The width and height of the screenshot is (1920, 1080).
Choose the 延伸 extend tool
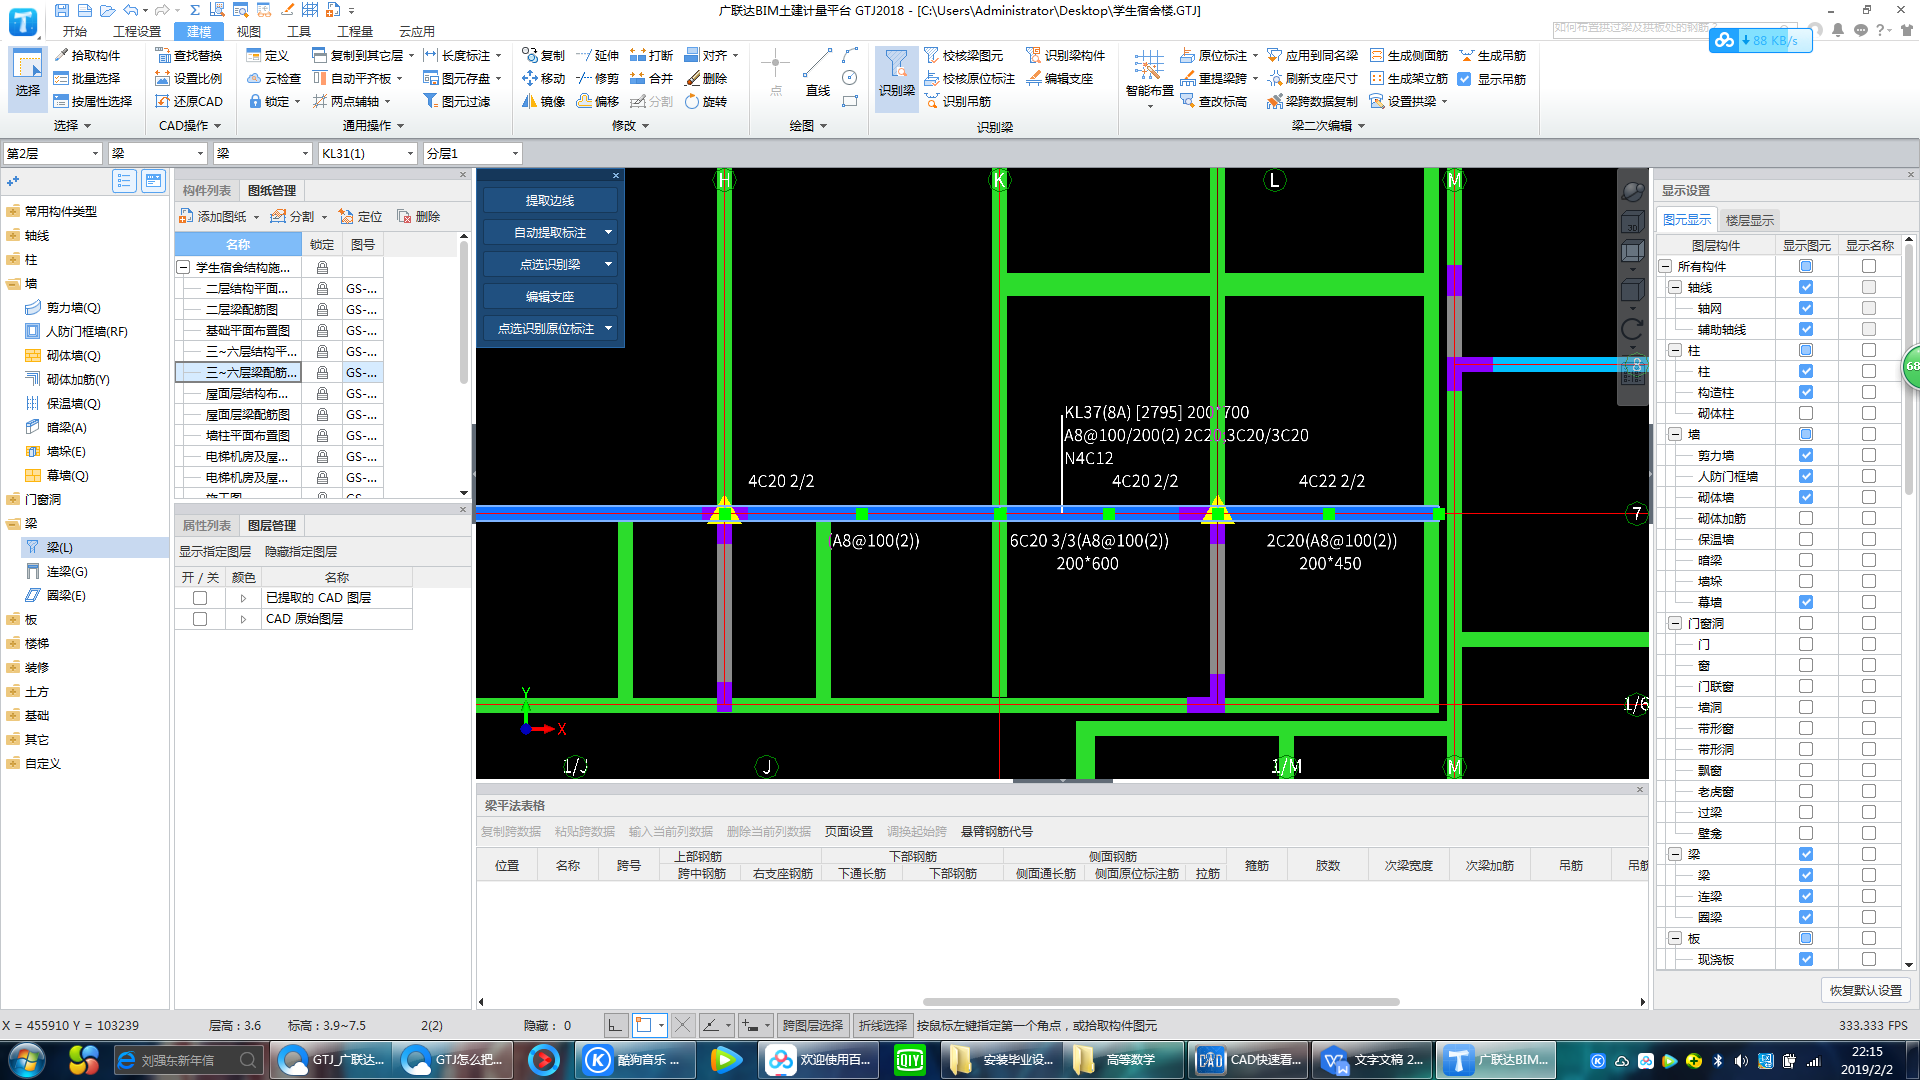pyautogui.click(x=598, y=55)
